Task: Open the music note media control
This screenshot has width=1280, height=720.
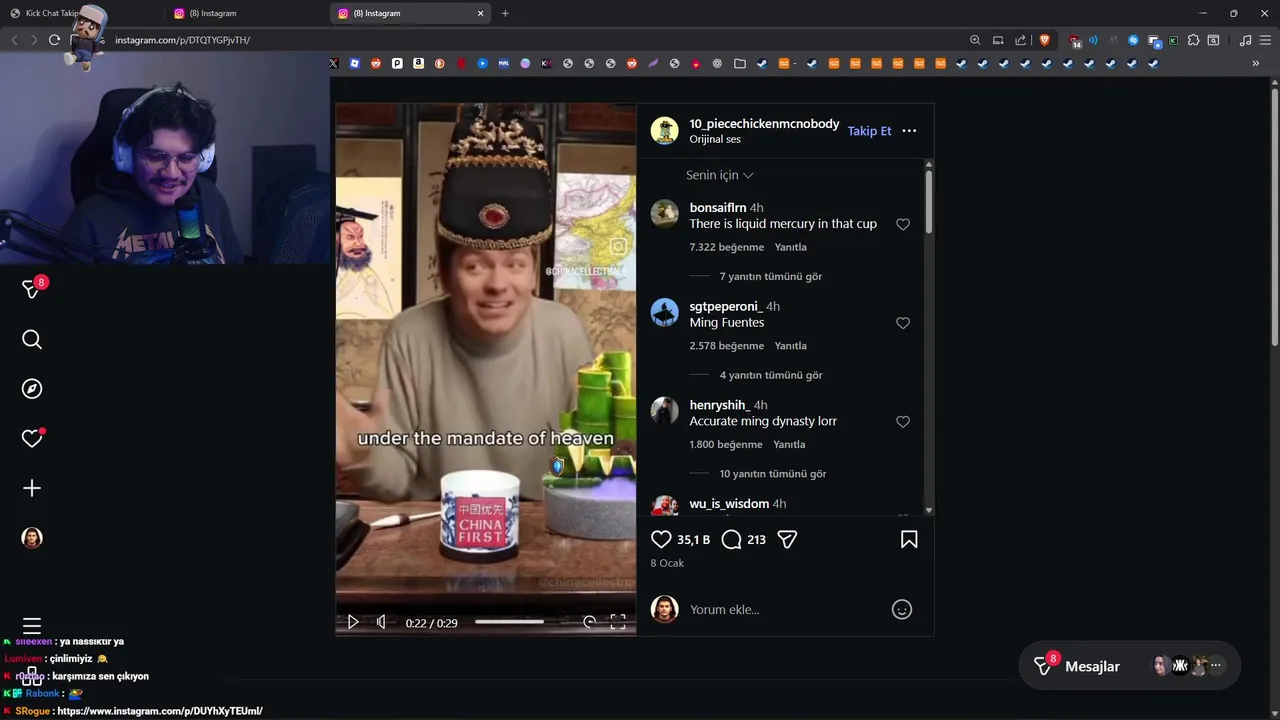Action: [x=1245, y=40]
